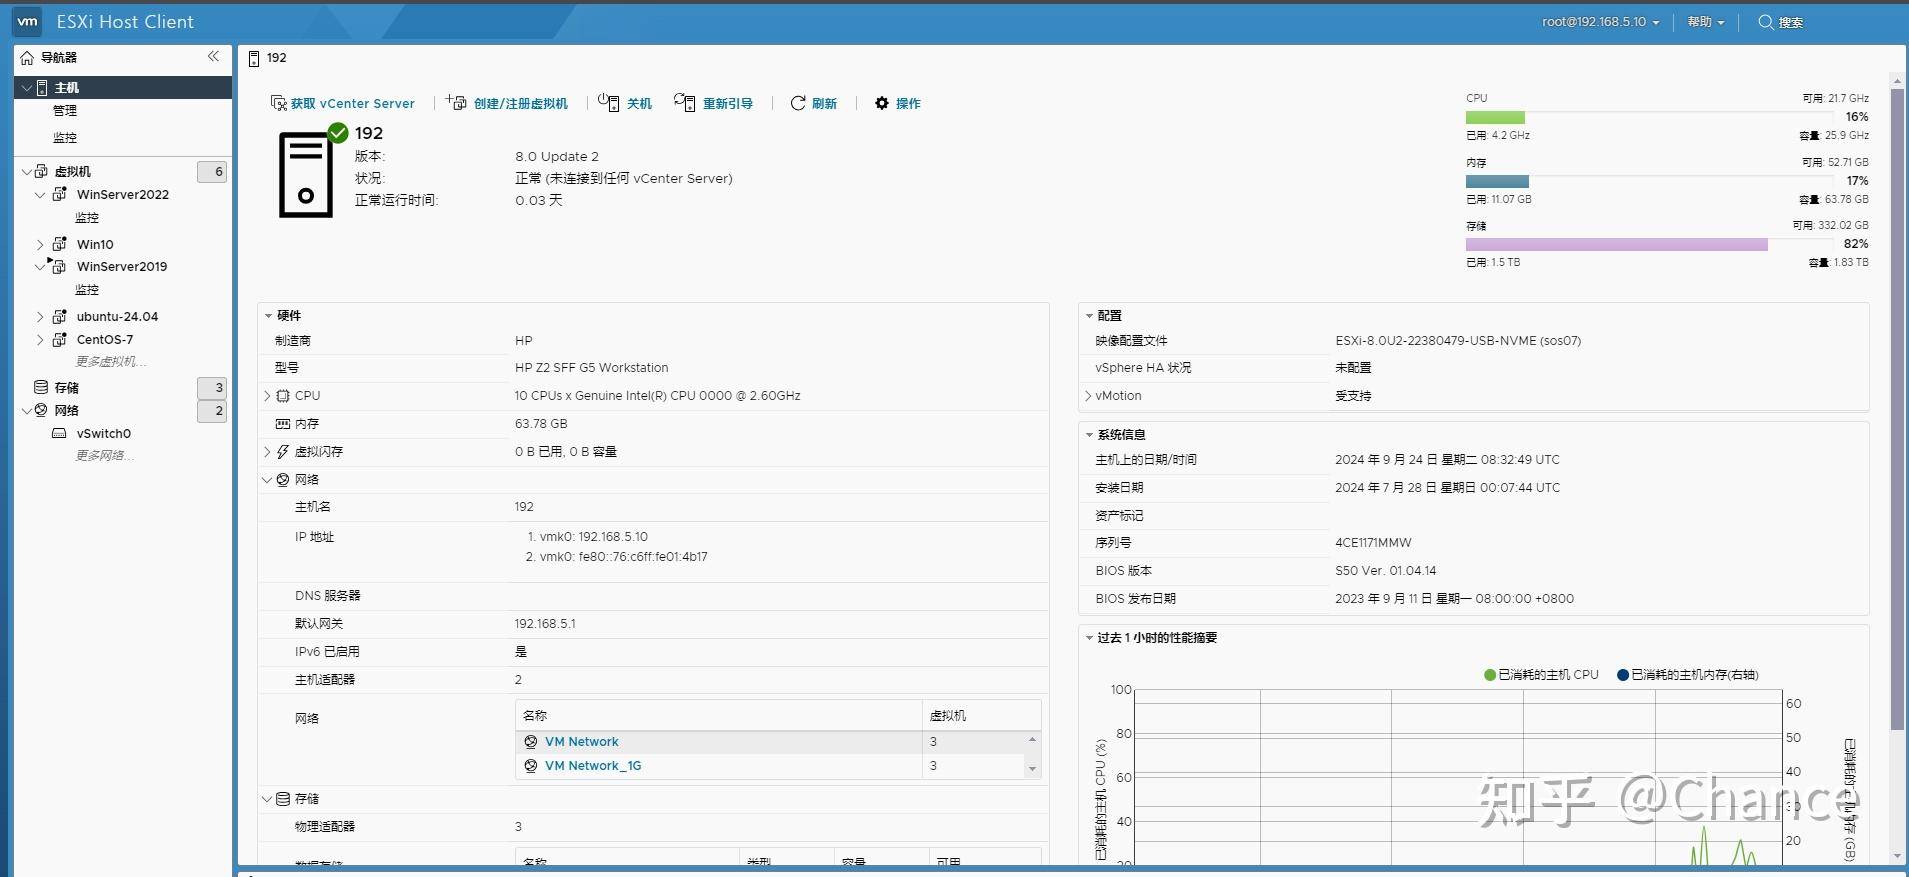The height and width of the screenshot is (877, 1909).
Task: Collapse the navigator panel with double-chevron icon
Action: 213,57
